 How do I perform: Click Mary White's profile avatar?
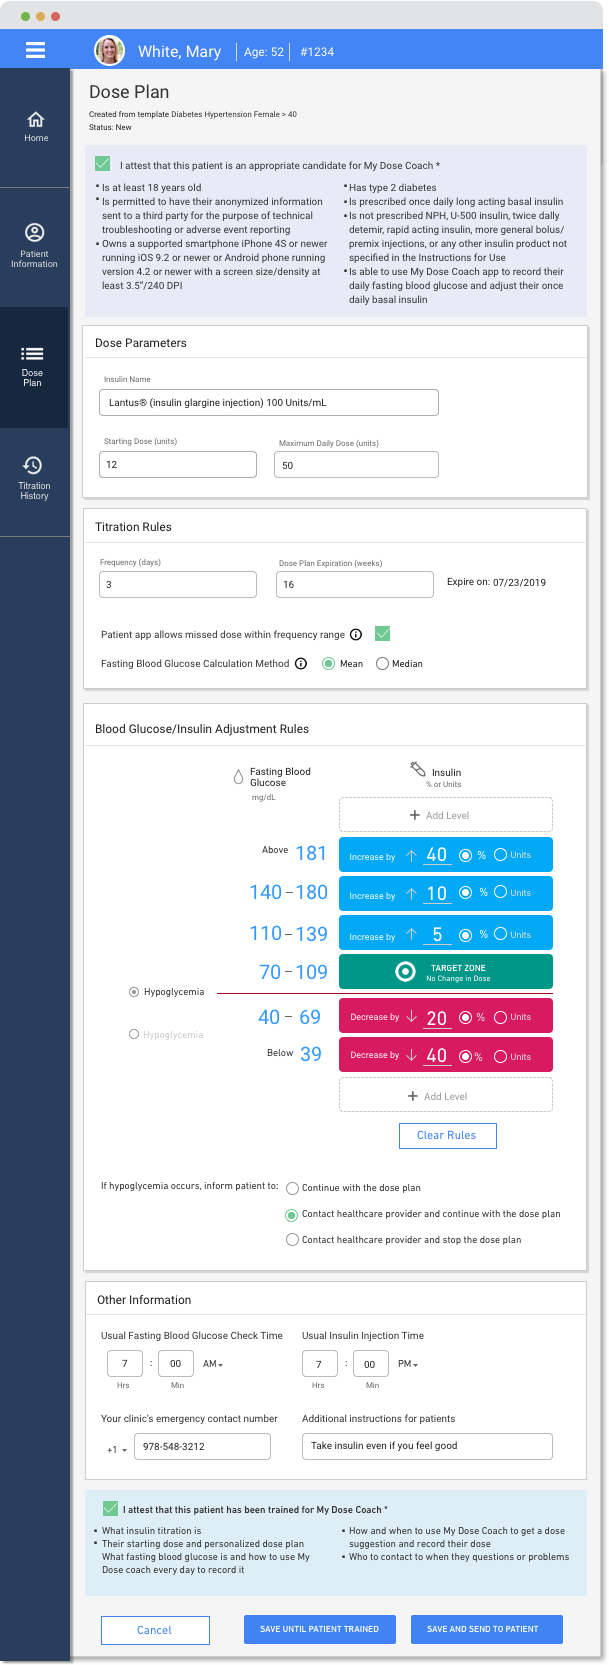click(x=109, y=51)
